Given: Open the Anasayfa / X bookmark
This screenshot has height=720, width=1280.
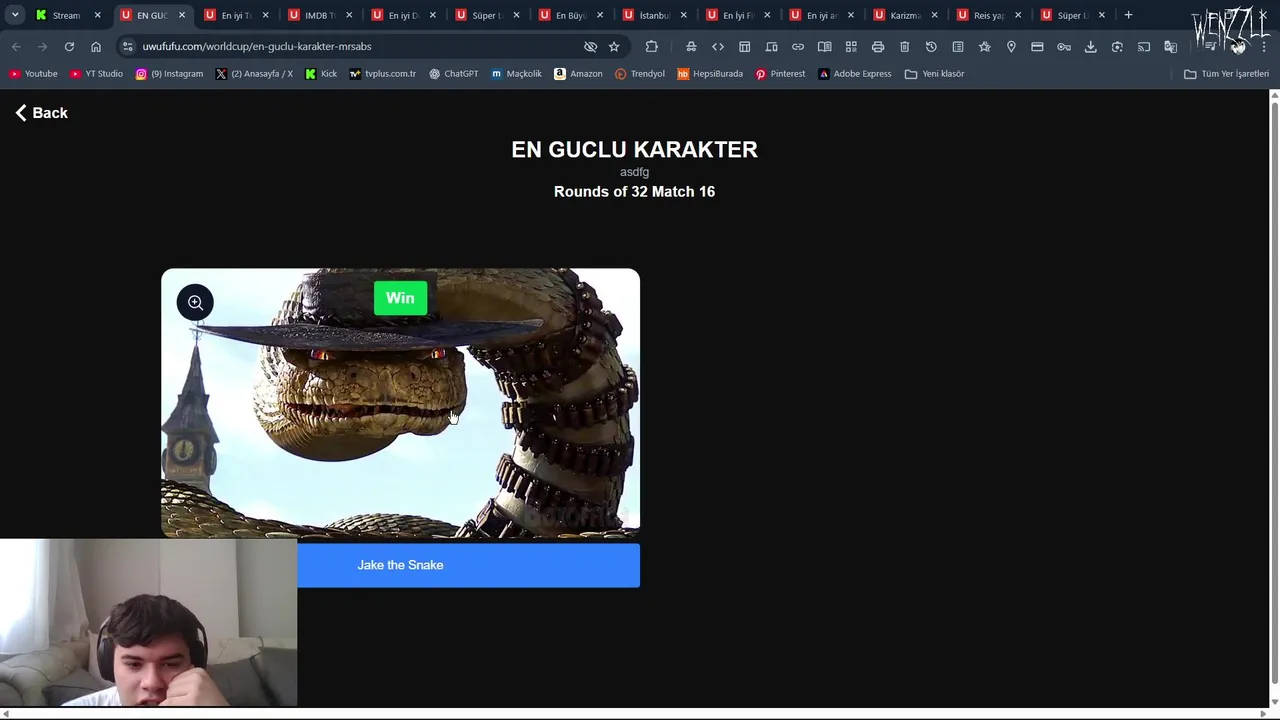Looking at the screenshot, I should pyautogui.click(x=254, y=73).
